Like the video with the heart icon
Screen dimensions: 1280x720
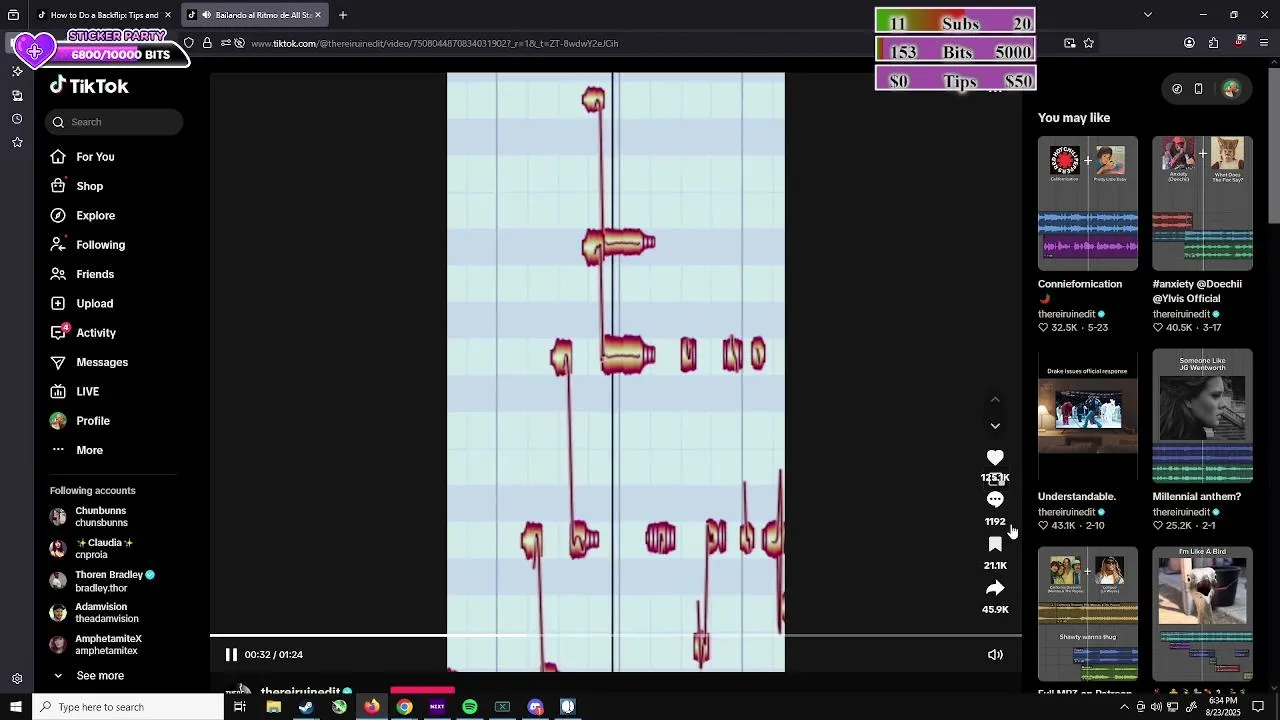click(995, 458)
